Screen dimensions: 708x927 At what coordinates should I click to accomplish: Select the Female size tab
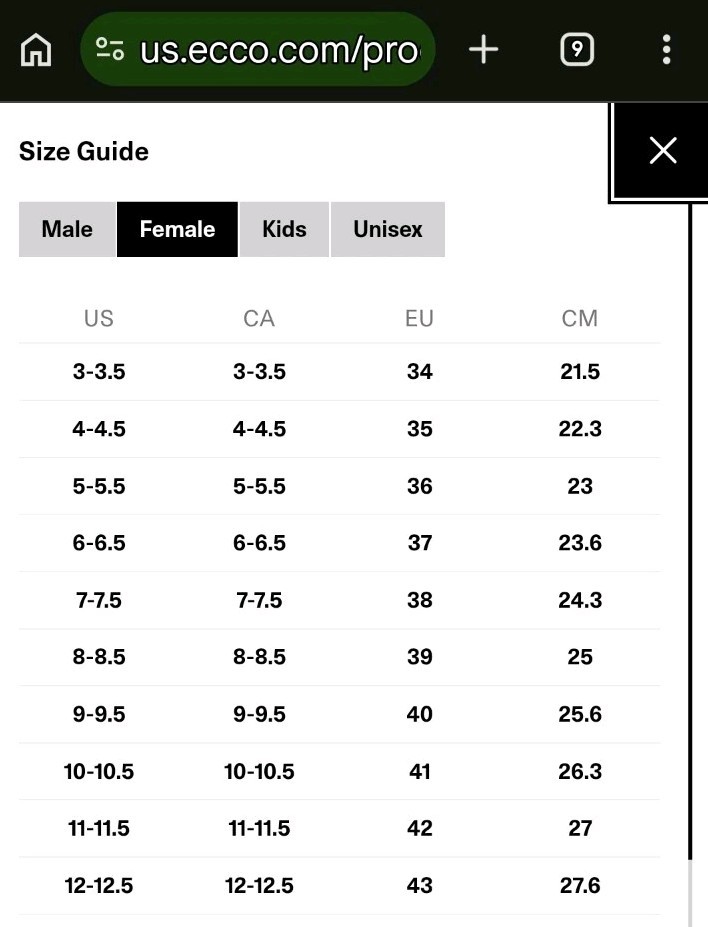(x=177, y=229)
